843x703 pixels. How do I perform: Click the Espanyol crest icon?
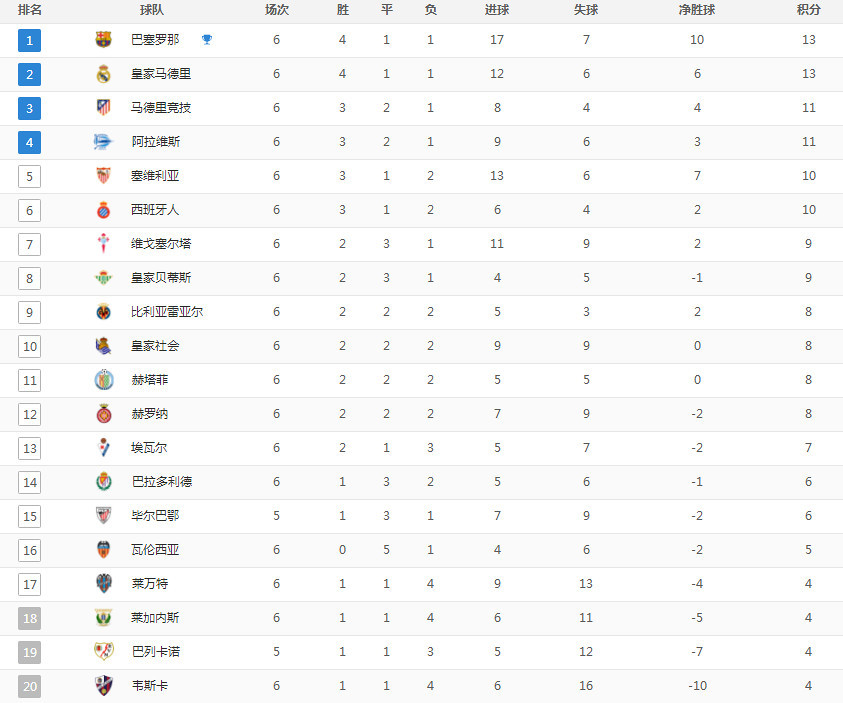coord(103,210)
